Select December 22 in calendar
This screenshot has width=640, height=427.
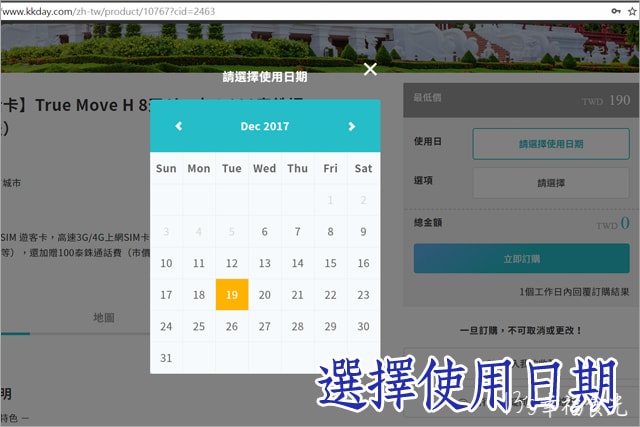(x=331, y=295)
